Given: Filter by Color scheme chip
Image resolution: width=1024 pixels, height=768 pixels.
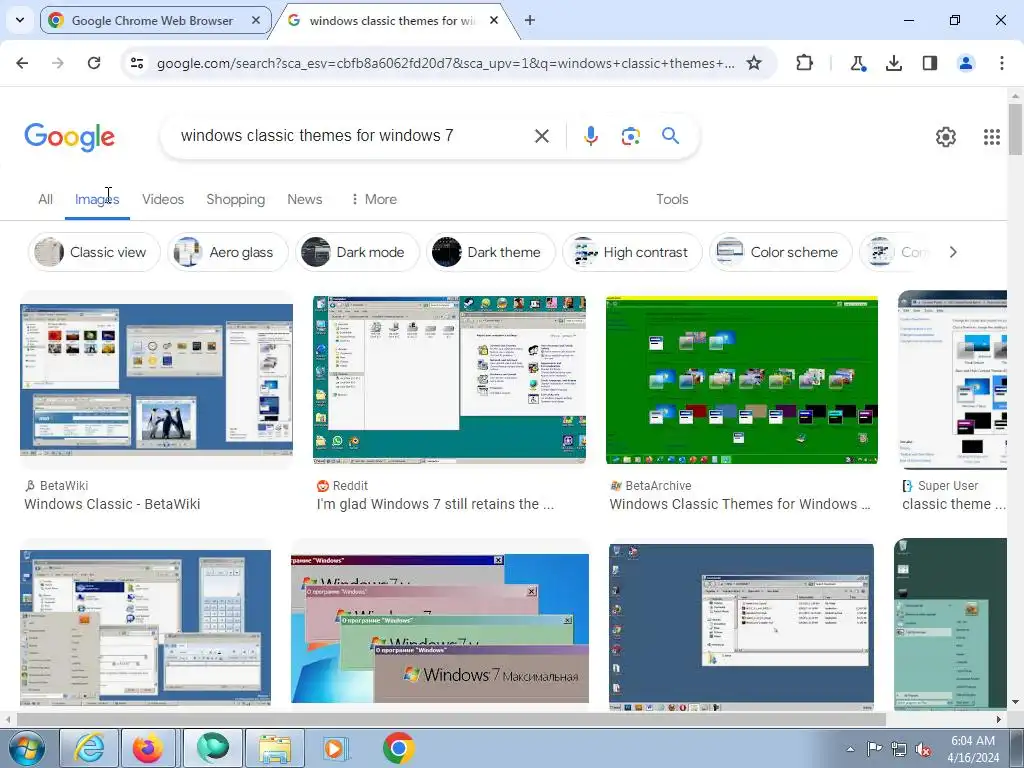Looking at the screenshot, I should pyautogui.click(x=781, y=252).
